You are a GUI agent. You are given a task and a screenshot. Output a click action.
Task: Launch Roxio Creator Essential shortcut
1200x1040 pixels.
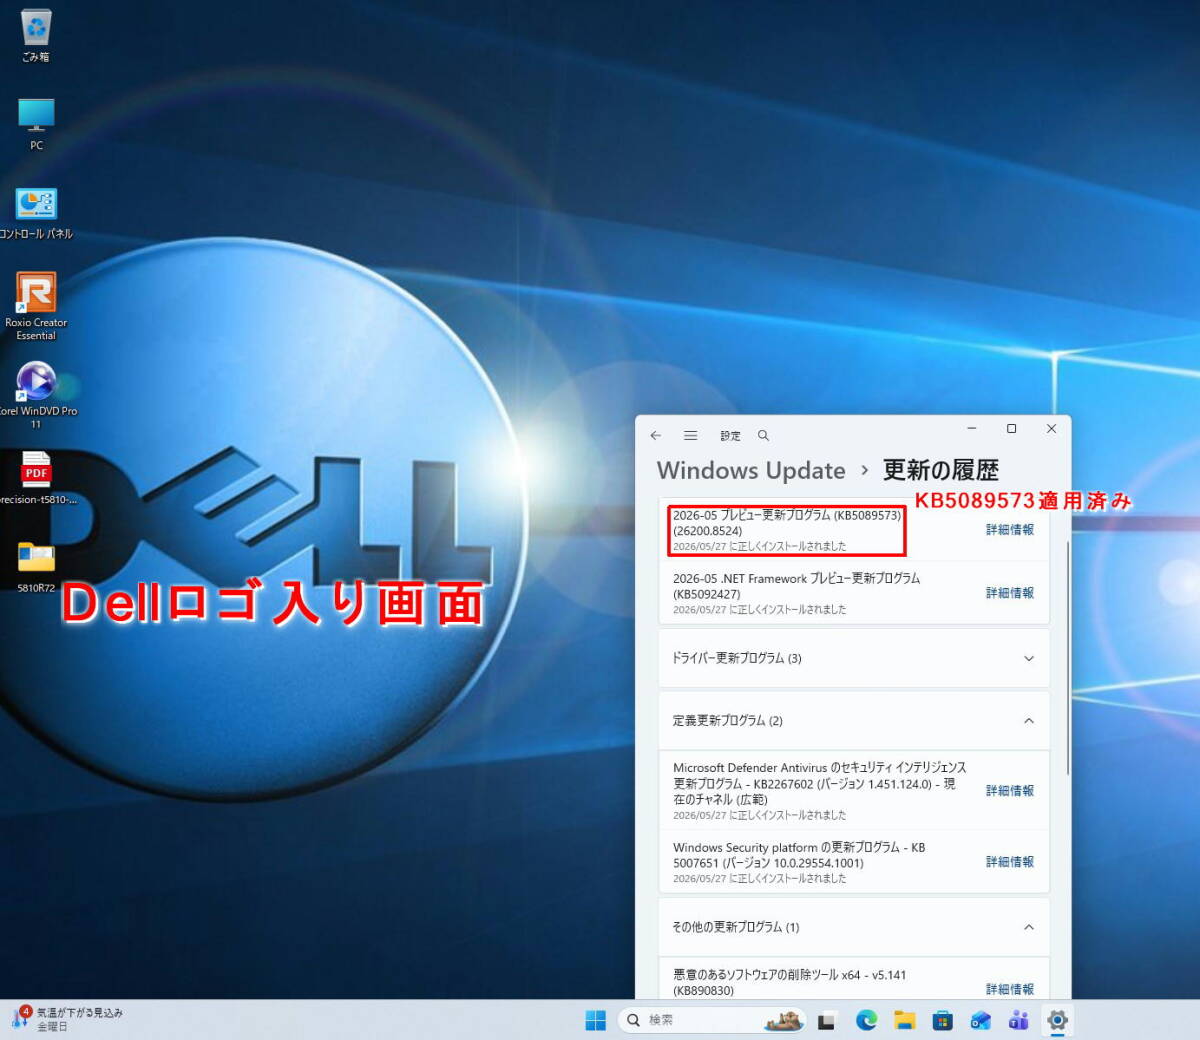click(36, 306)
